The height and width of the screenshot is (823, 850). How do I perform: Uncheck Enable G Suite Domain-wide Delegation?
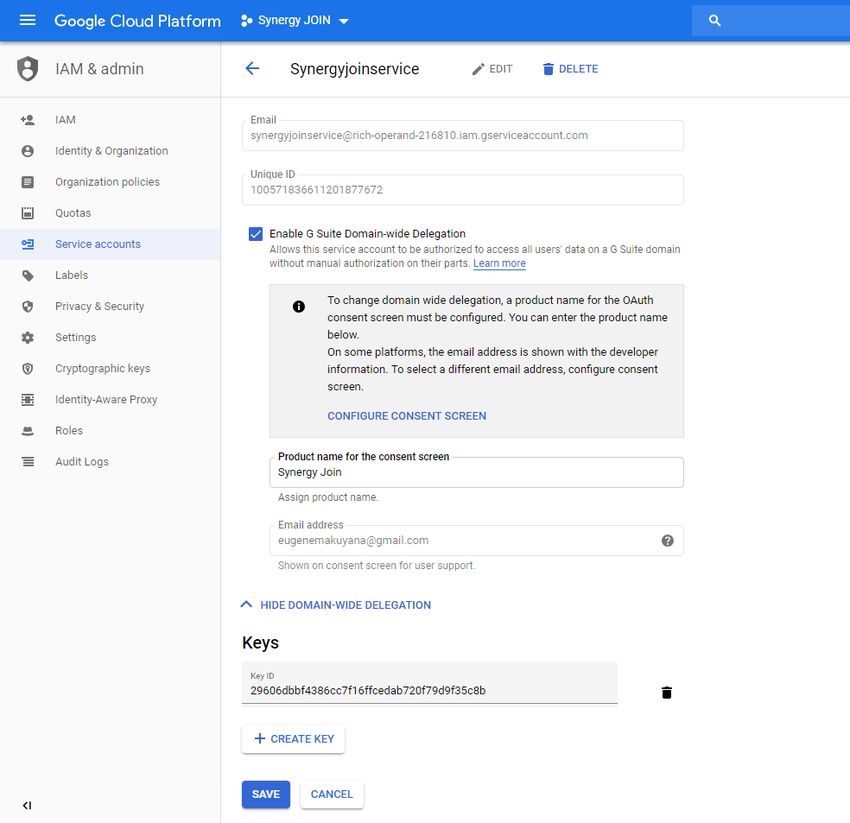(x=255, y=234)
